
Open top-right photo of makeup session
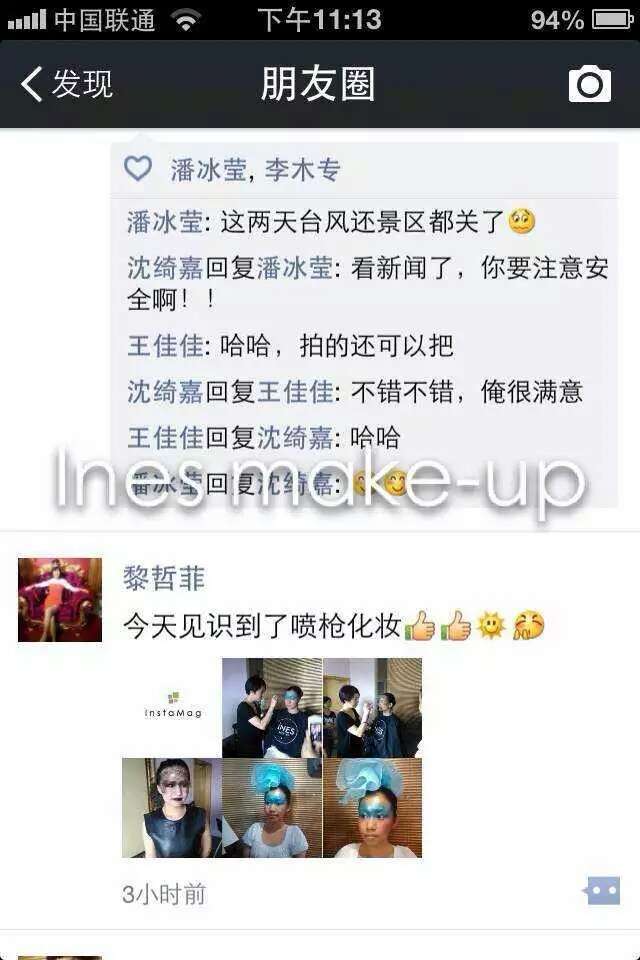coord(372,707)
